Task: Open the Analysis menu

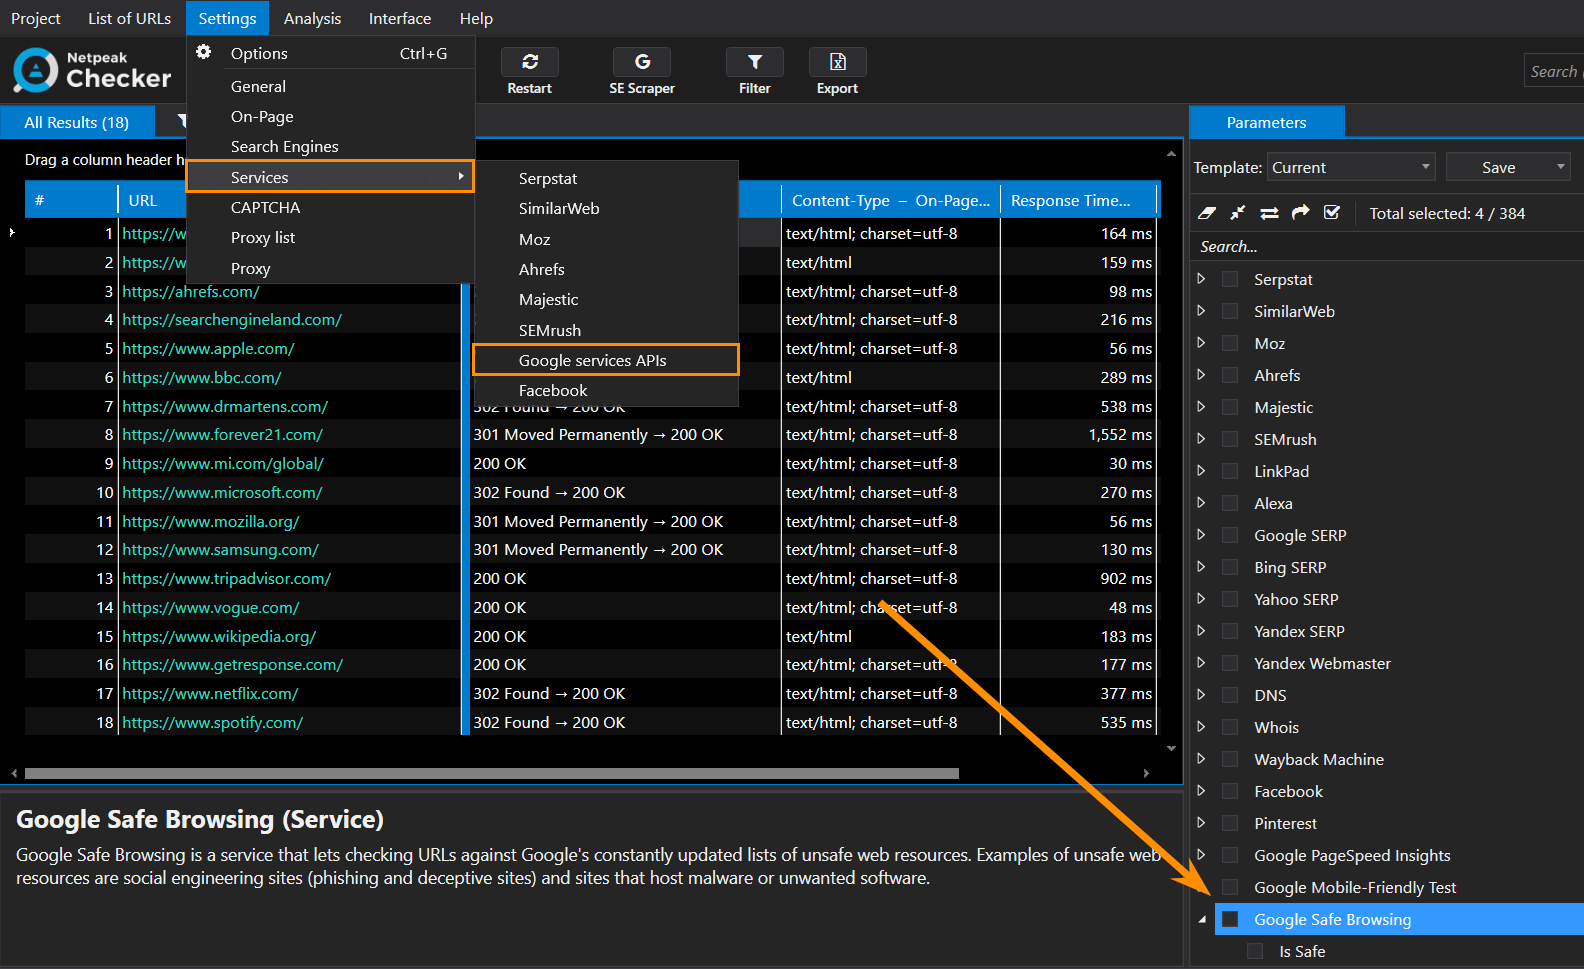Action: [x=312, y=18]
